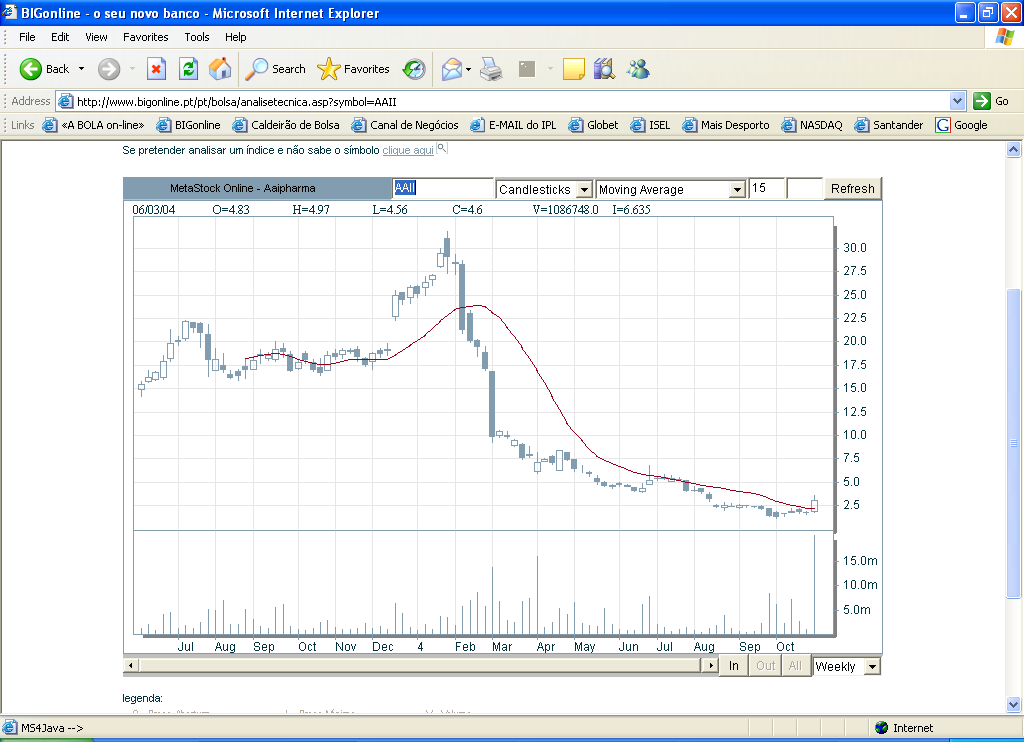The height and width of the screenshot is (742, 1024).
Task: Click the Stop page loading icon
Action: pyautogui.click(x=156, y=68)
